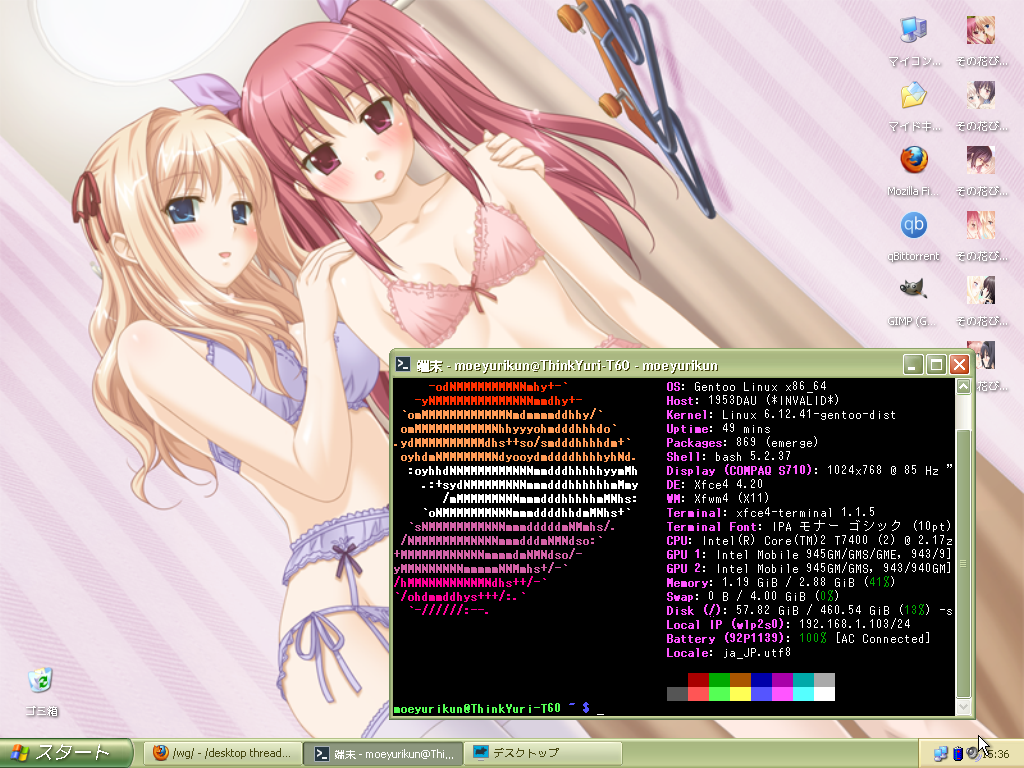Screen dimensions: 1024x768
Task: Click the 'Locale: ja_JP.utf8' line
Action: [x=728, y=652]
